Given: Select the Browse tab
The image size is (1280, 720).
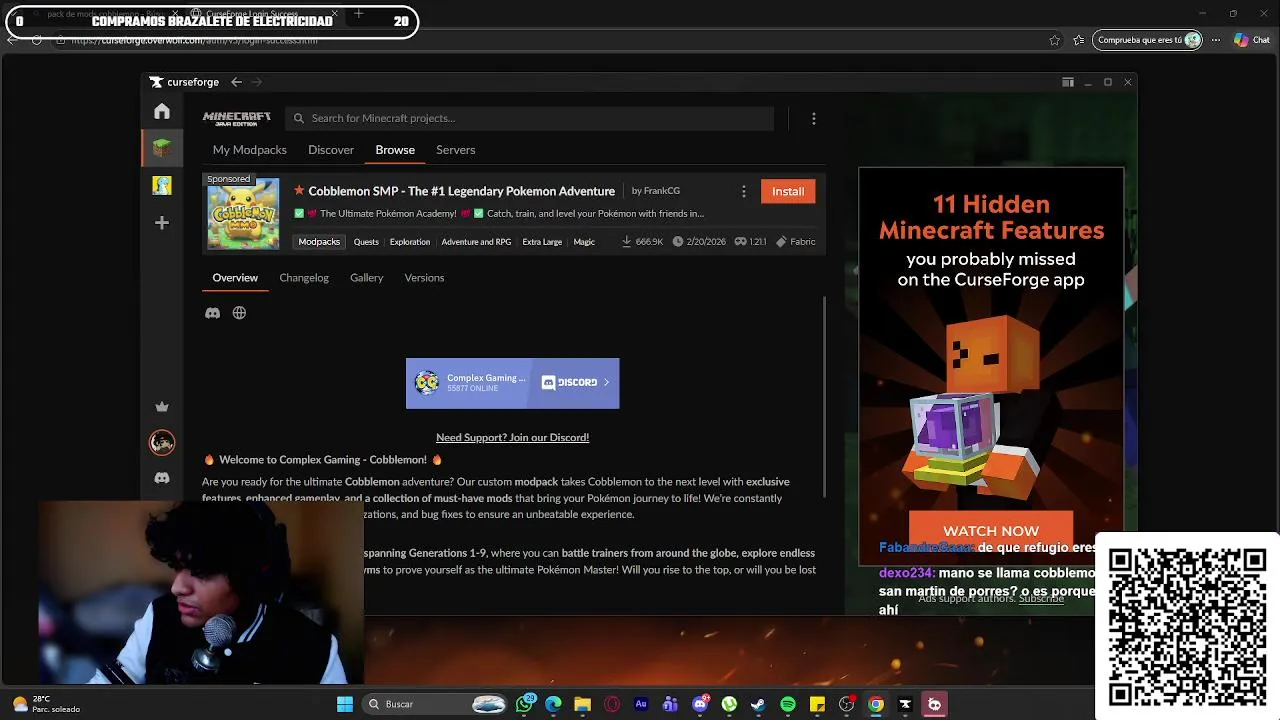Looking at the screenshot, I should click(x=395, y=150).
